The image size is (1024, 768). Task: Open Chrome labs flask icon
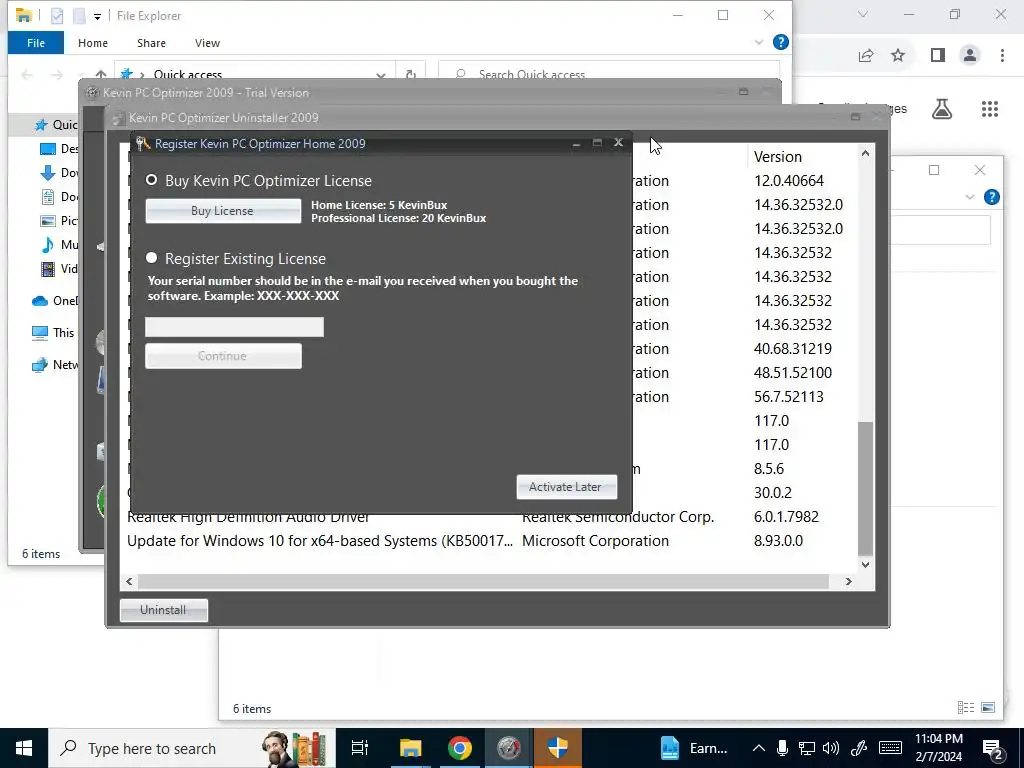[x=942, y=109]
